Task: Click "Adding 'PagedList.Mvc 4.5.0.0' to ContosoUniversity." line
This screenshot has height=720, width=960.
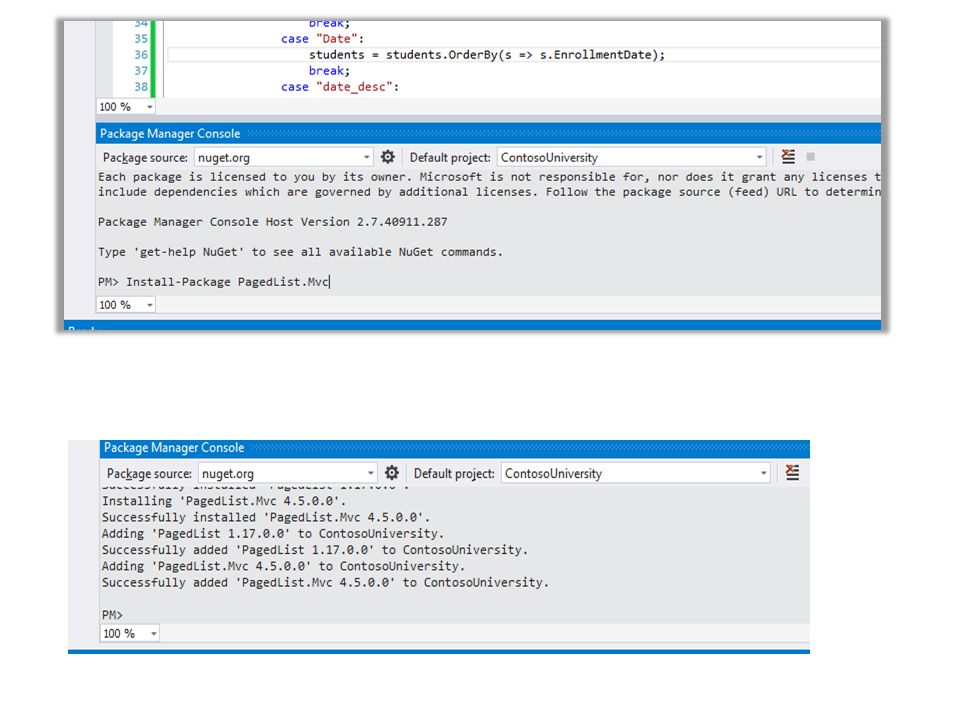Action: pyautogui.click(x=283, y=566)
